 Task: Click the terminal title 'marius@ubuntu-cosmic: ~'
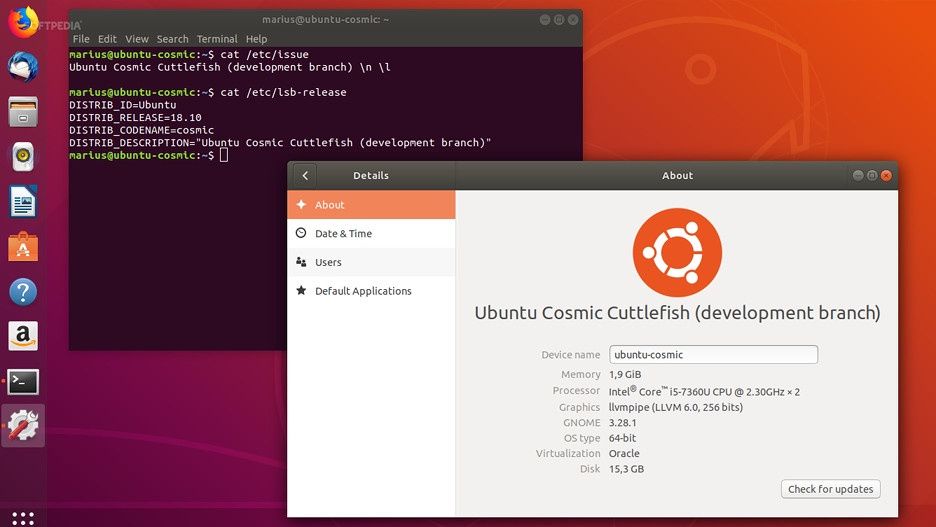[325, 20]
